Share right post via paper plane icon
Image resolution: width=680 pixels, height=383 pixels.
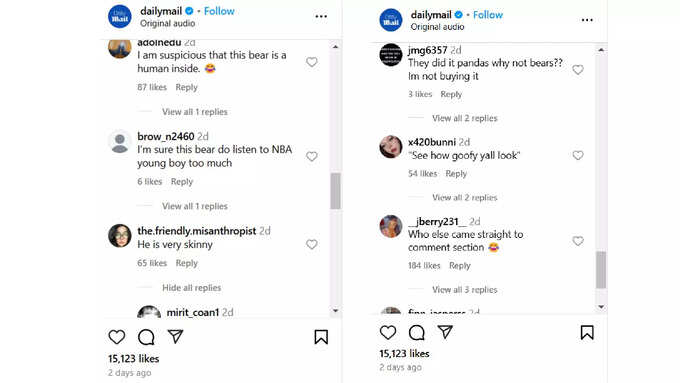coord(445,332)
